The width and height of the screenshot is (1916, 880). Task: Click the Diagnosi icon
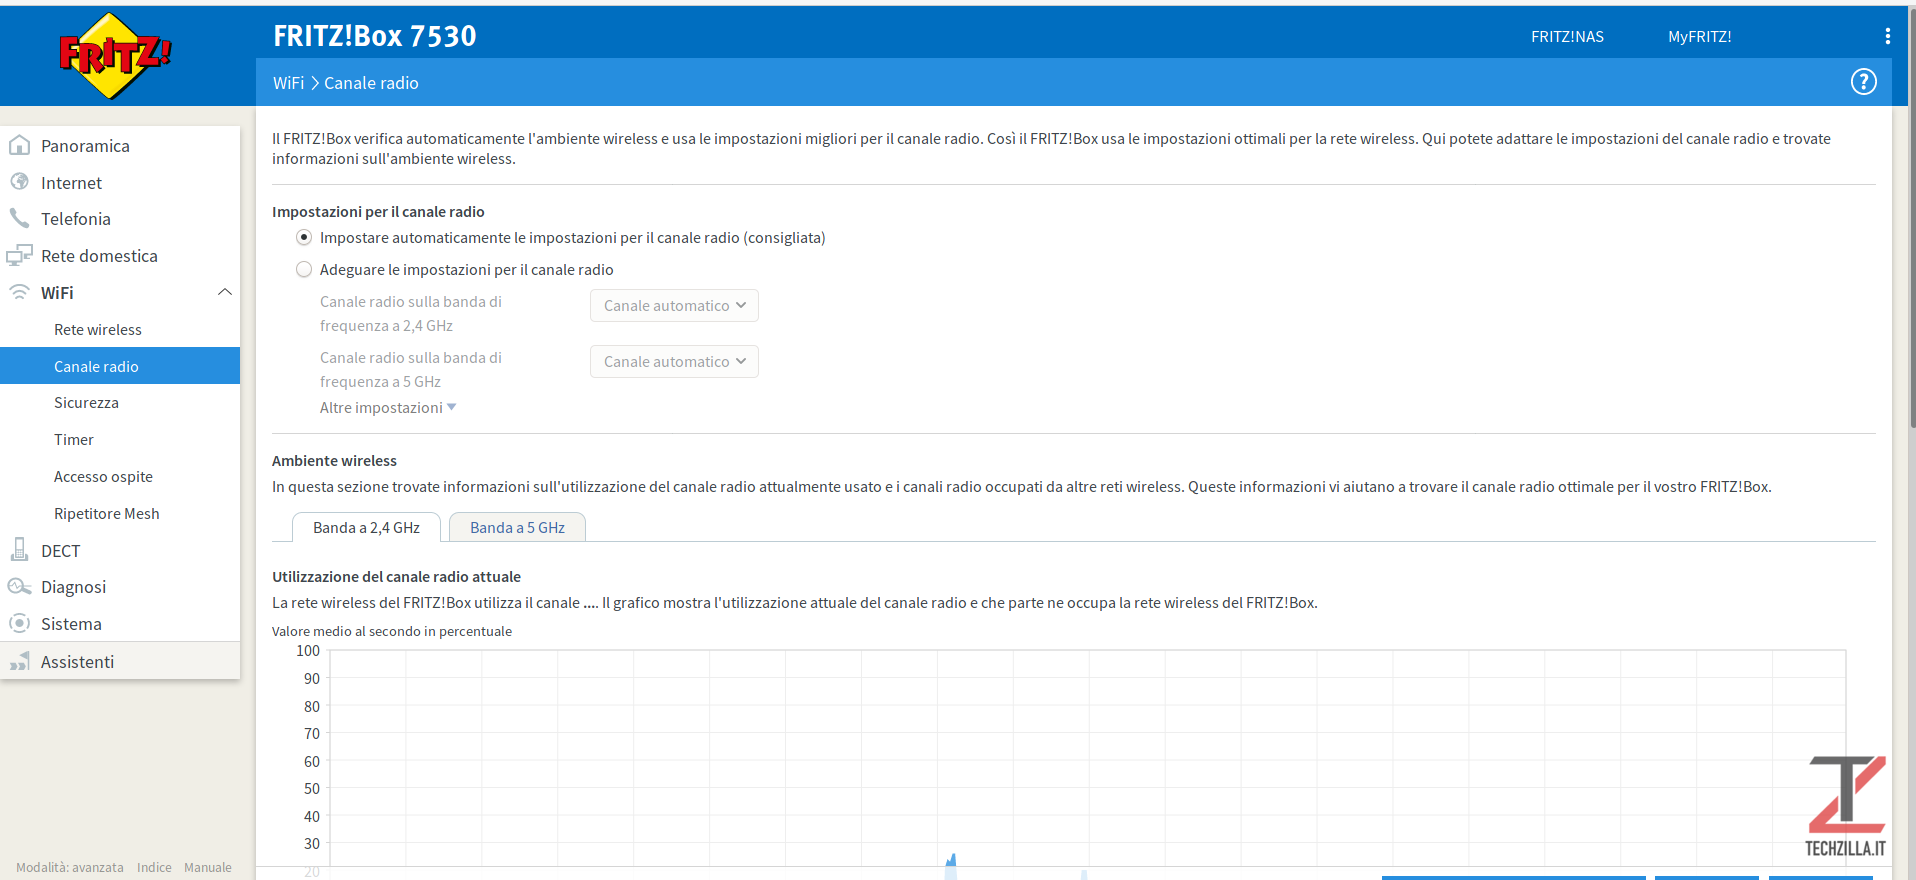tap(19, 587)
